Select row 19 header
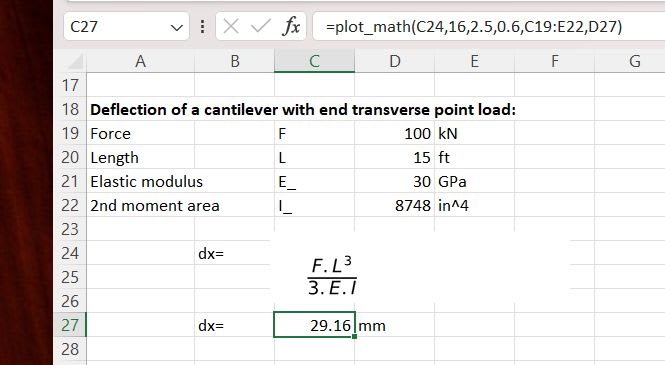665x365 pixels. click(70, 134)
